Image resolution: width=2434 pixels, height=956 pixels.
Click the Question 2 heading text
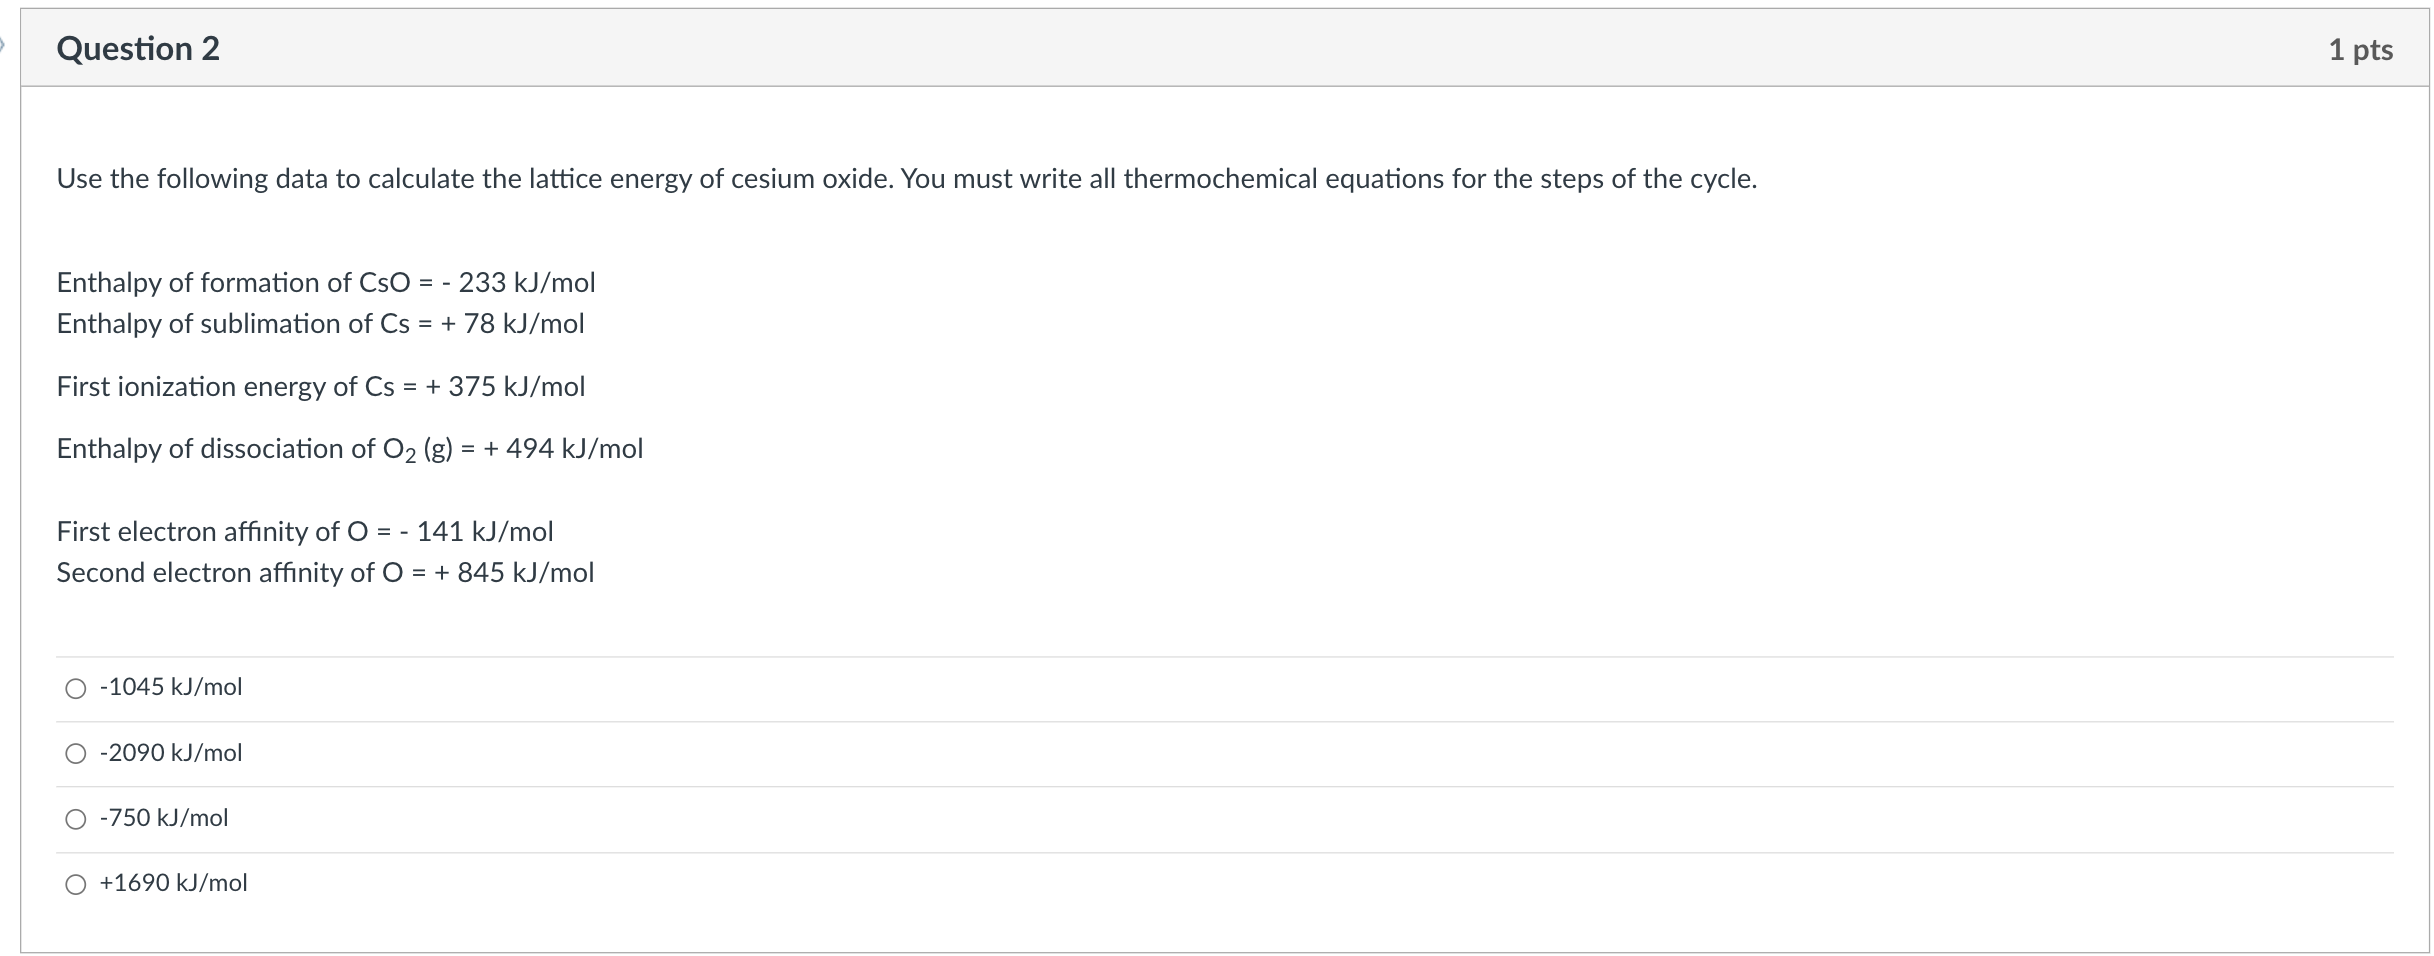click(x=138, y=49)
